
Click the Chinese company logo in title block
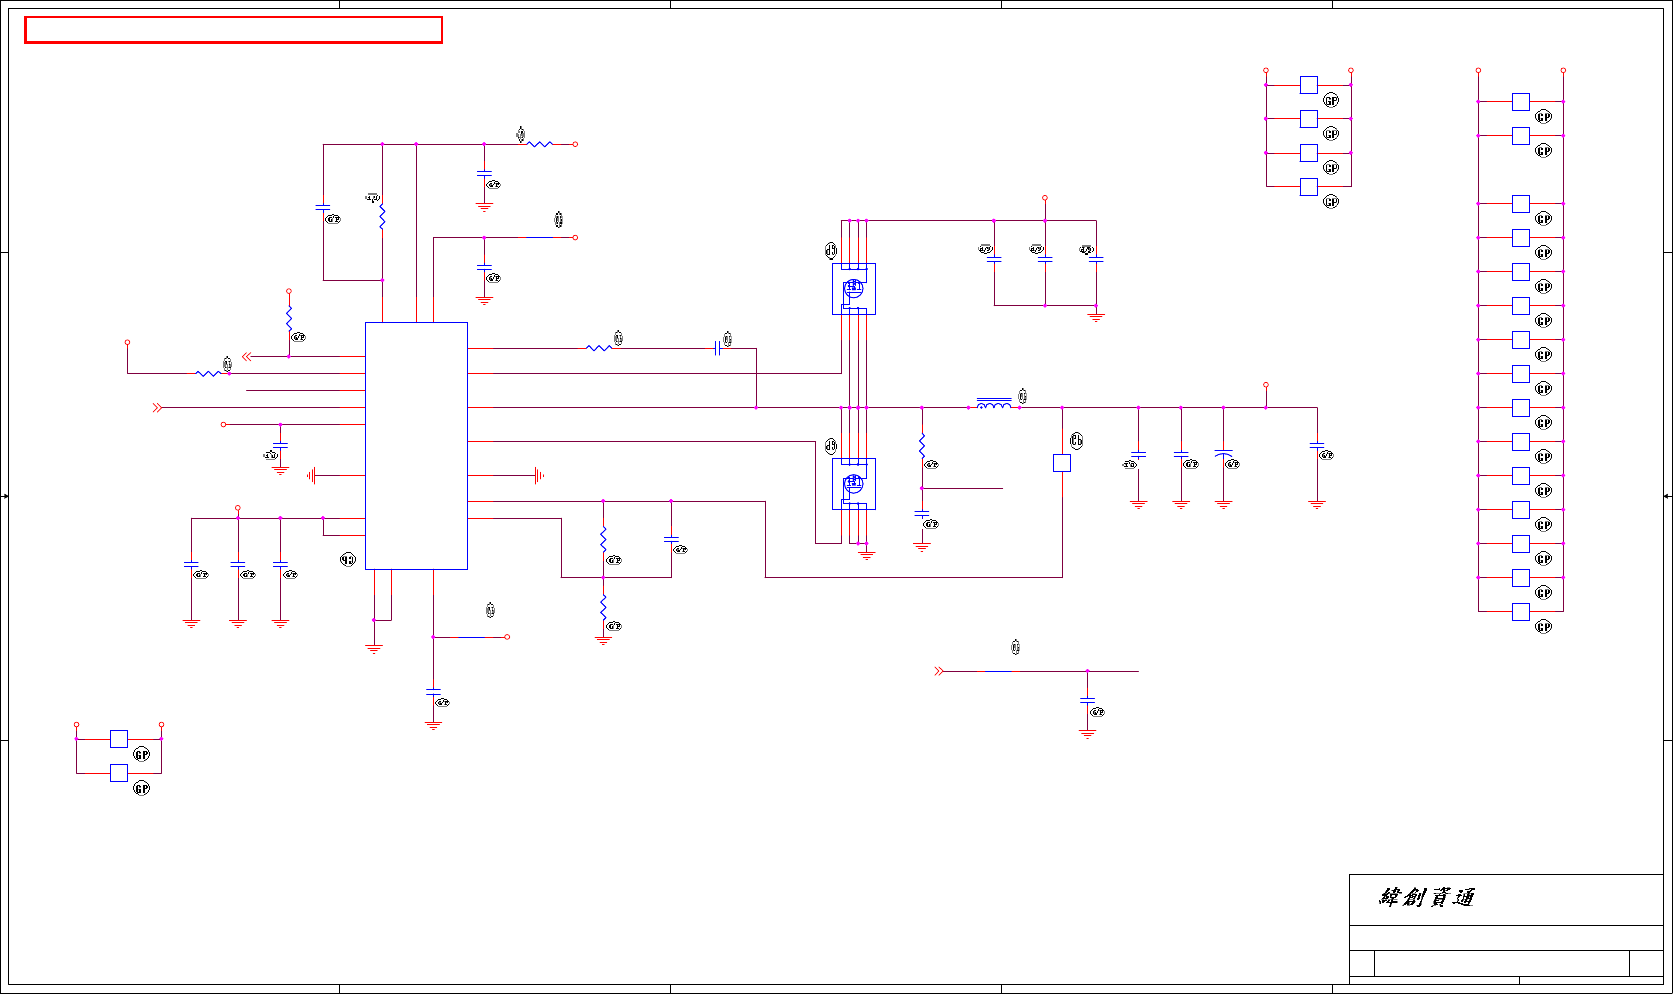tap(1427, 897)
